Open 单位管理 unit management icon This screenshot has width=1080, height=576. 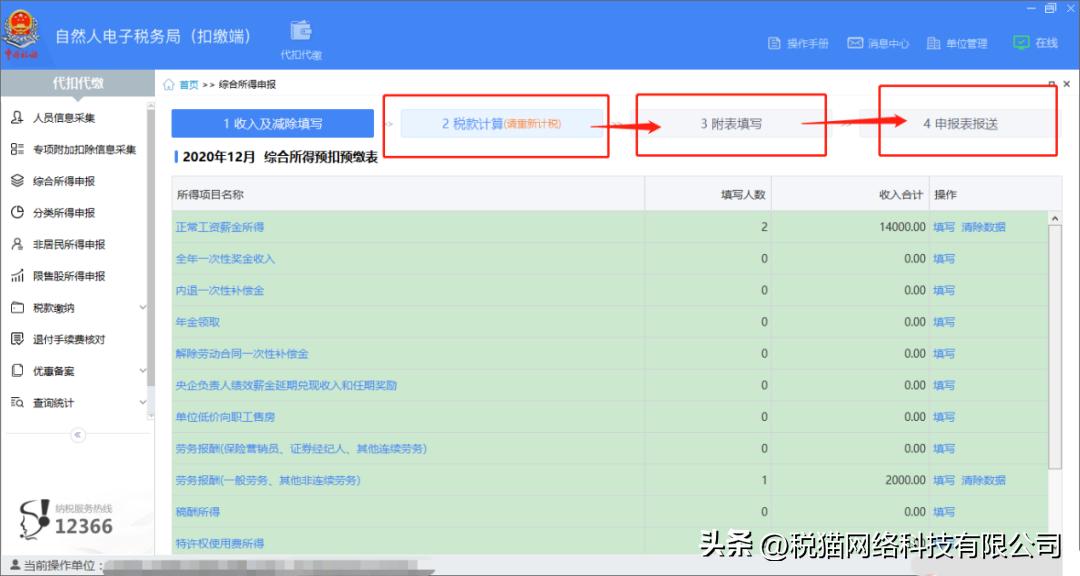pos(934,42)
